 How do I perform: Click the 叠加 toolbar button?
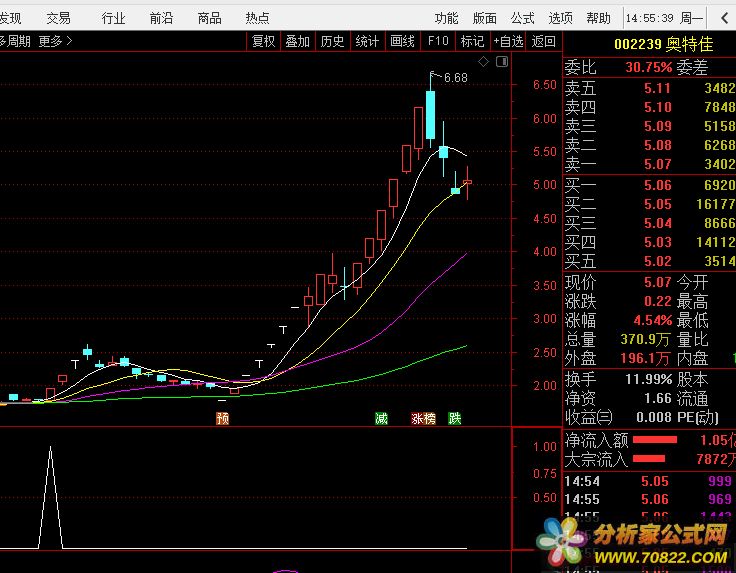(298, 41)
